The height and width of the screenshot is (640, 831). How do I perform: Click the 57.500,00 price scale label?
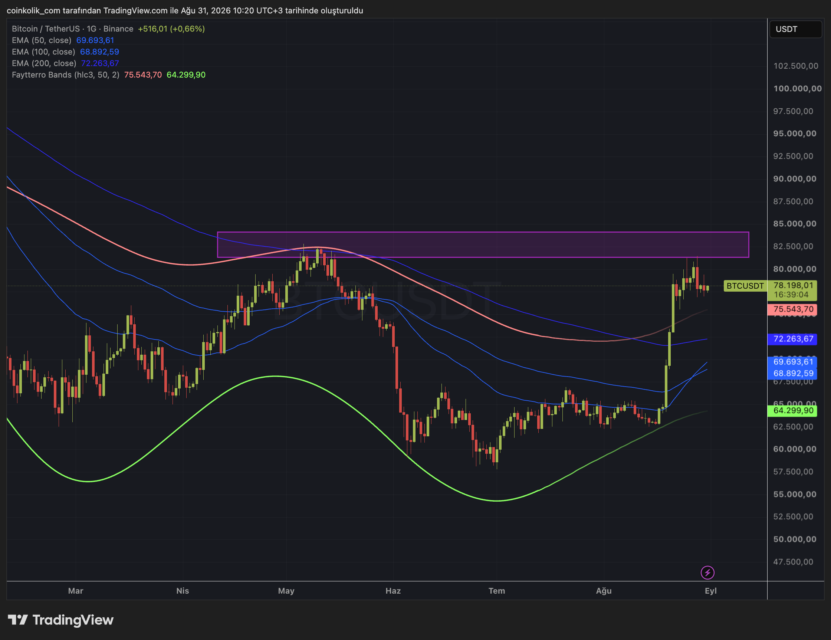[793, 472]
